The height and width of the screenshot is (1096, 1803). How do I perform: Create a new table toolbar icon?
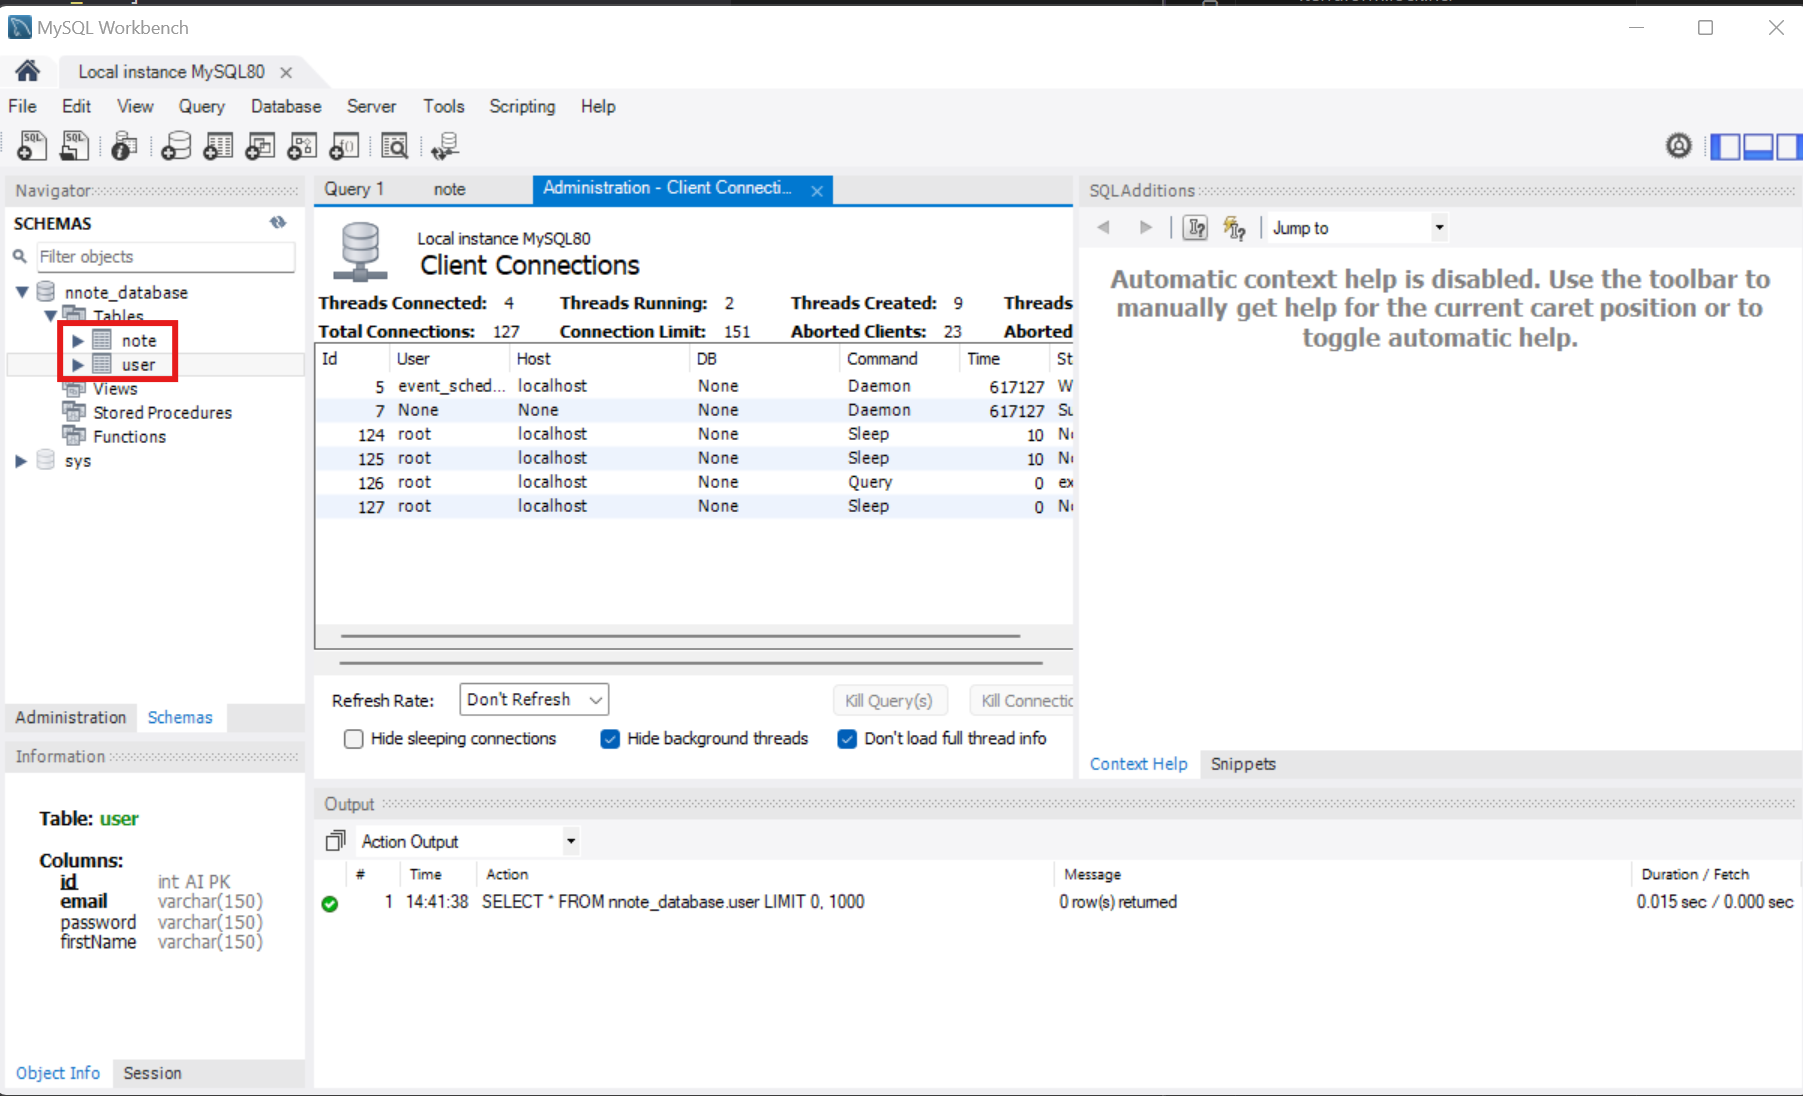(218, 146)
